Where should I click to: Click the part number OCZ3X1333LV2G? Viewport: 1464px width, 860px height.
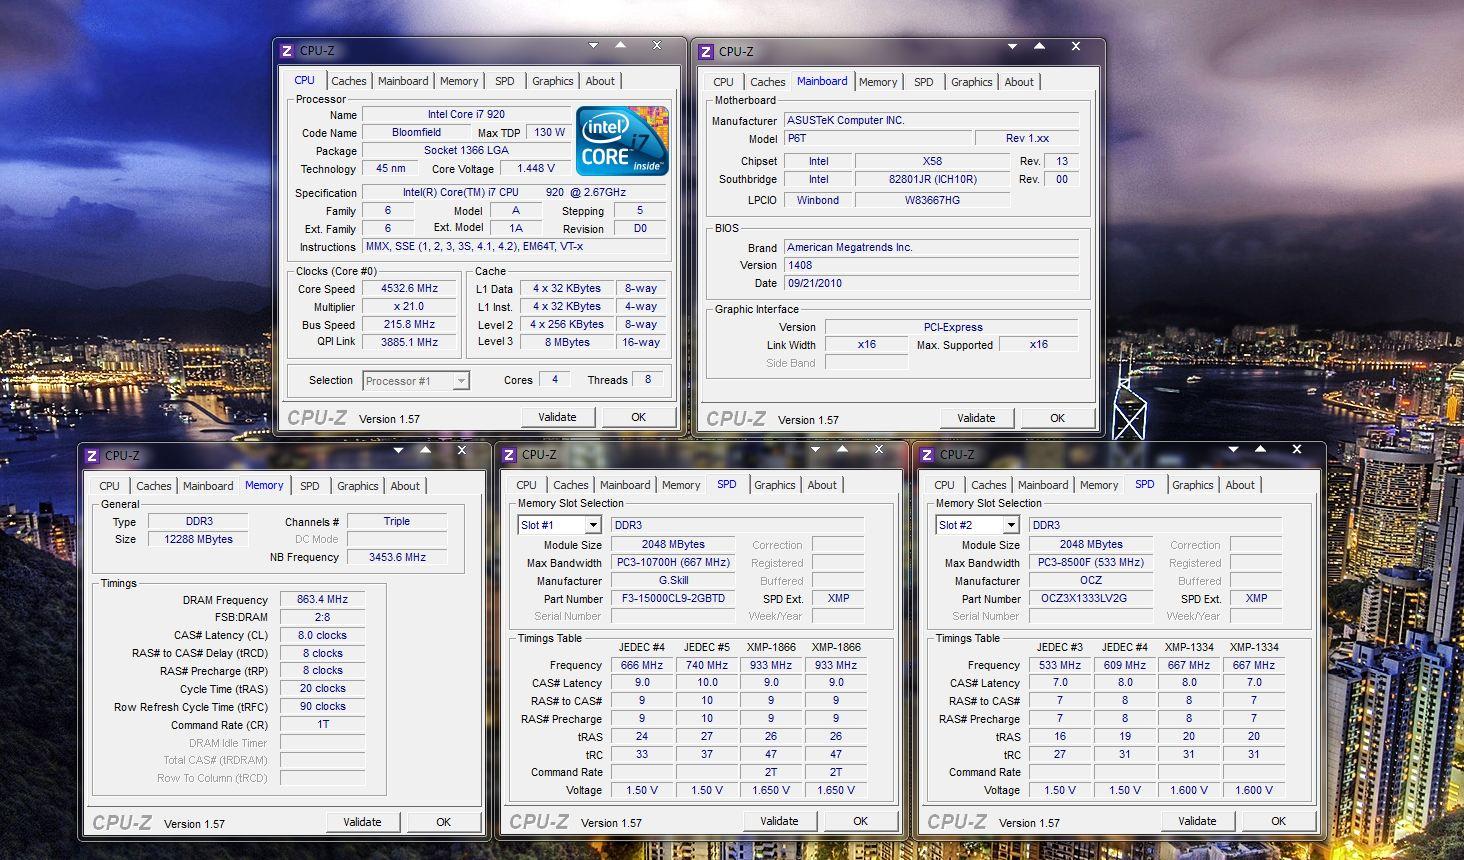pos(1091,598)
